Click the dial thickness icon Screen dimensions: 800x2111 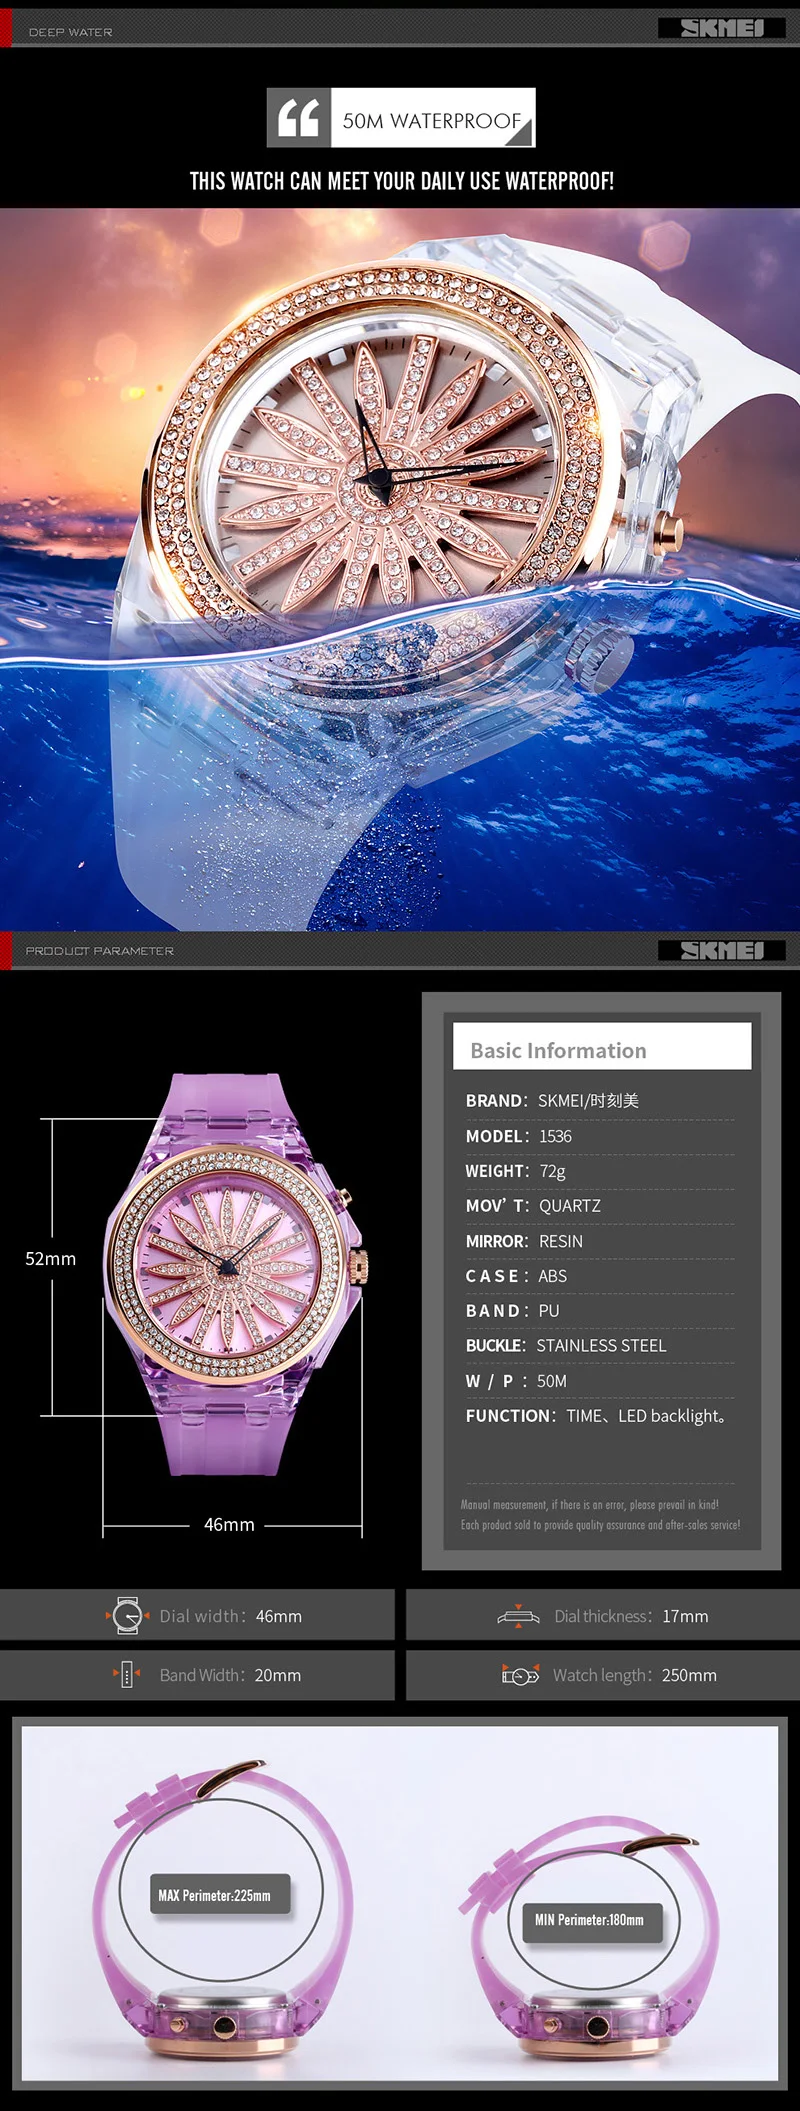(518, 1616)
